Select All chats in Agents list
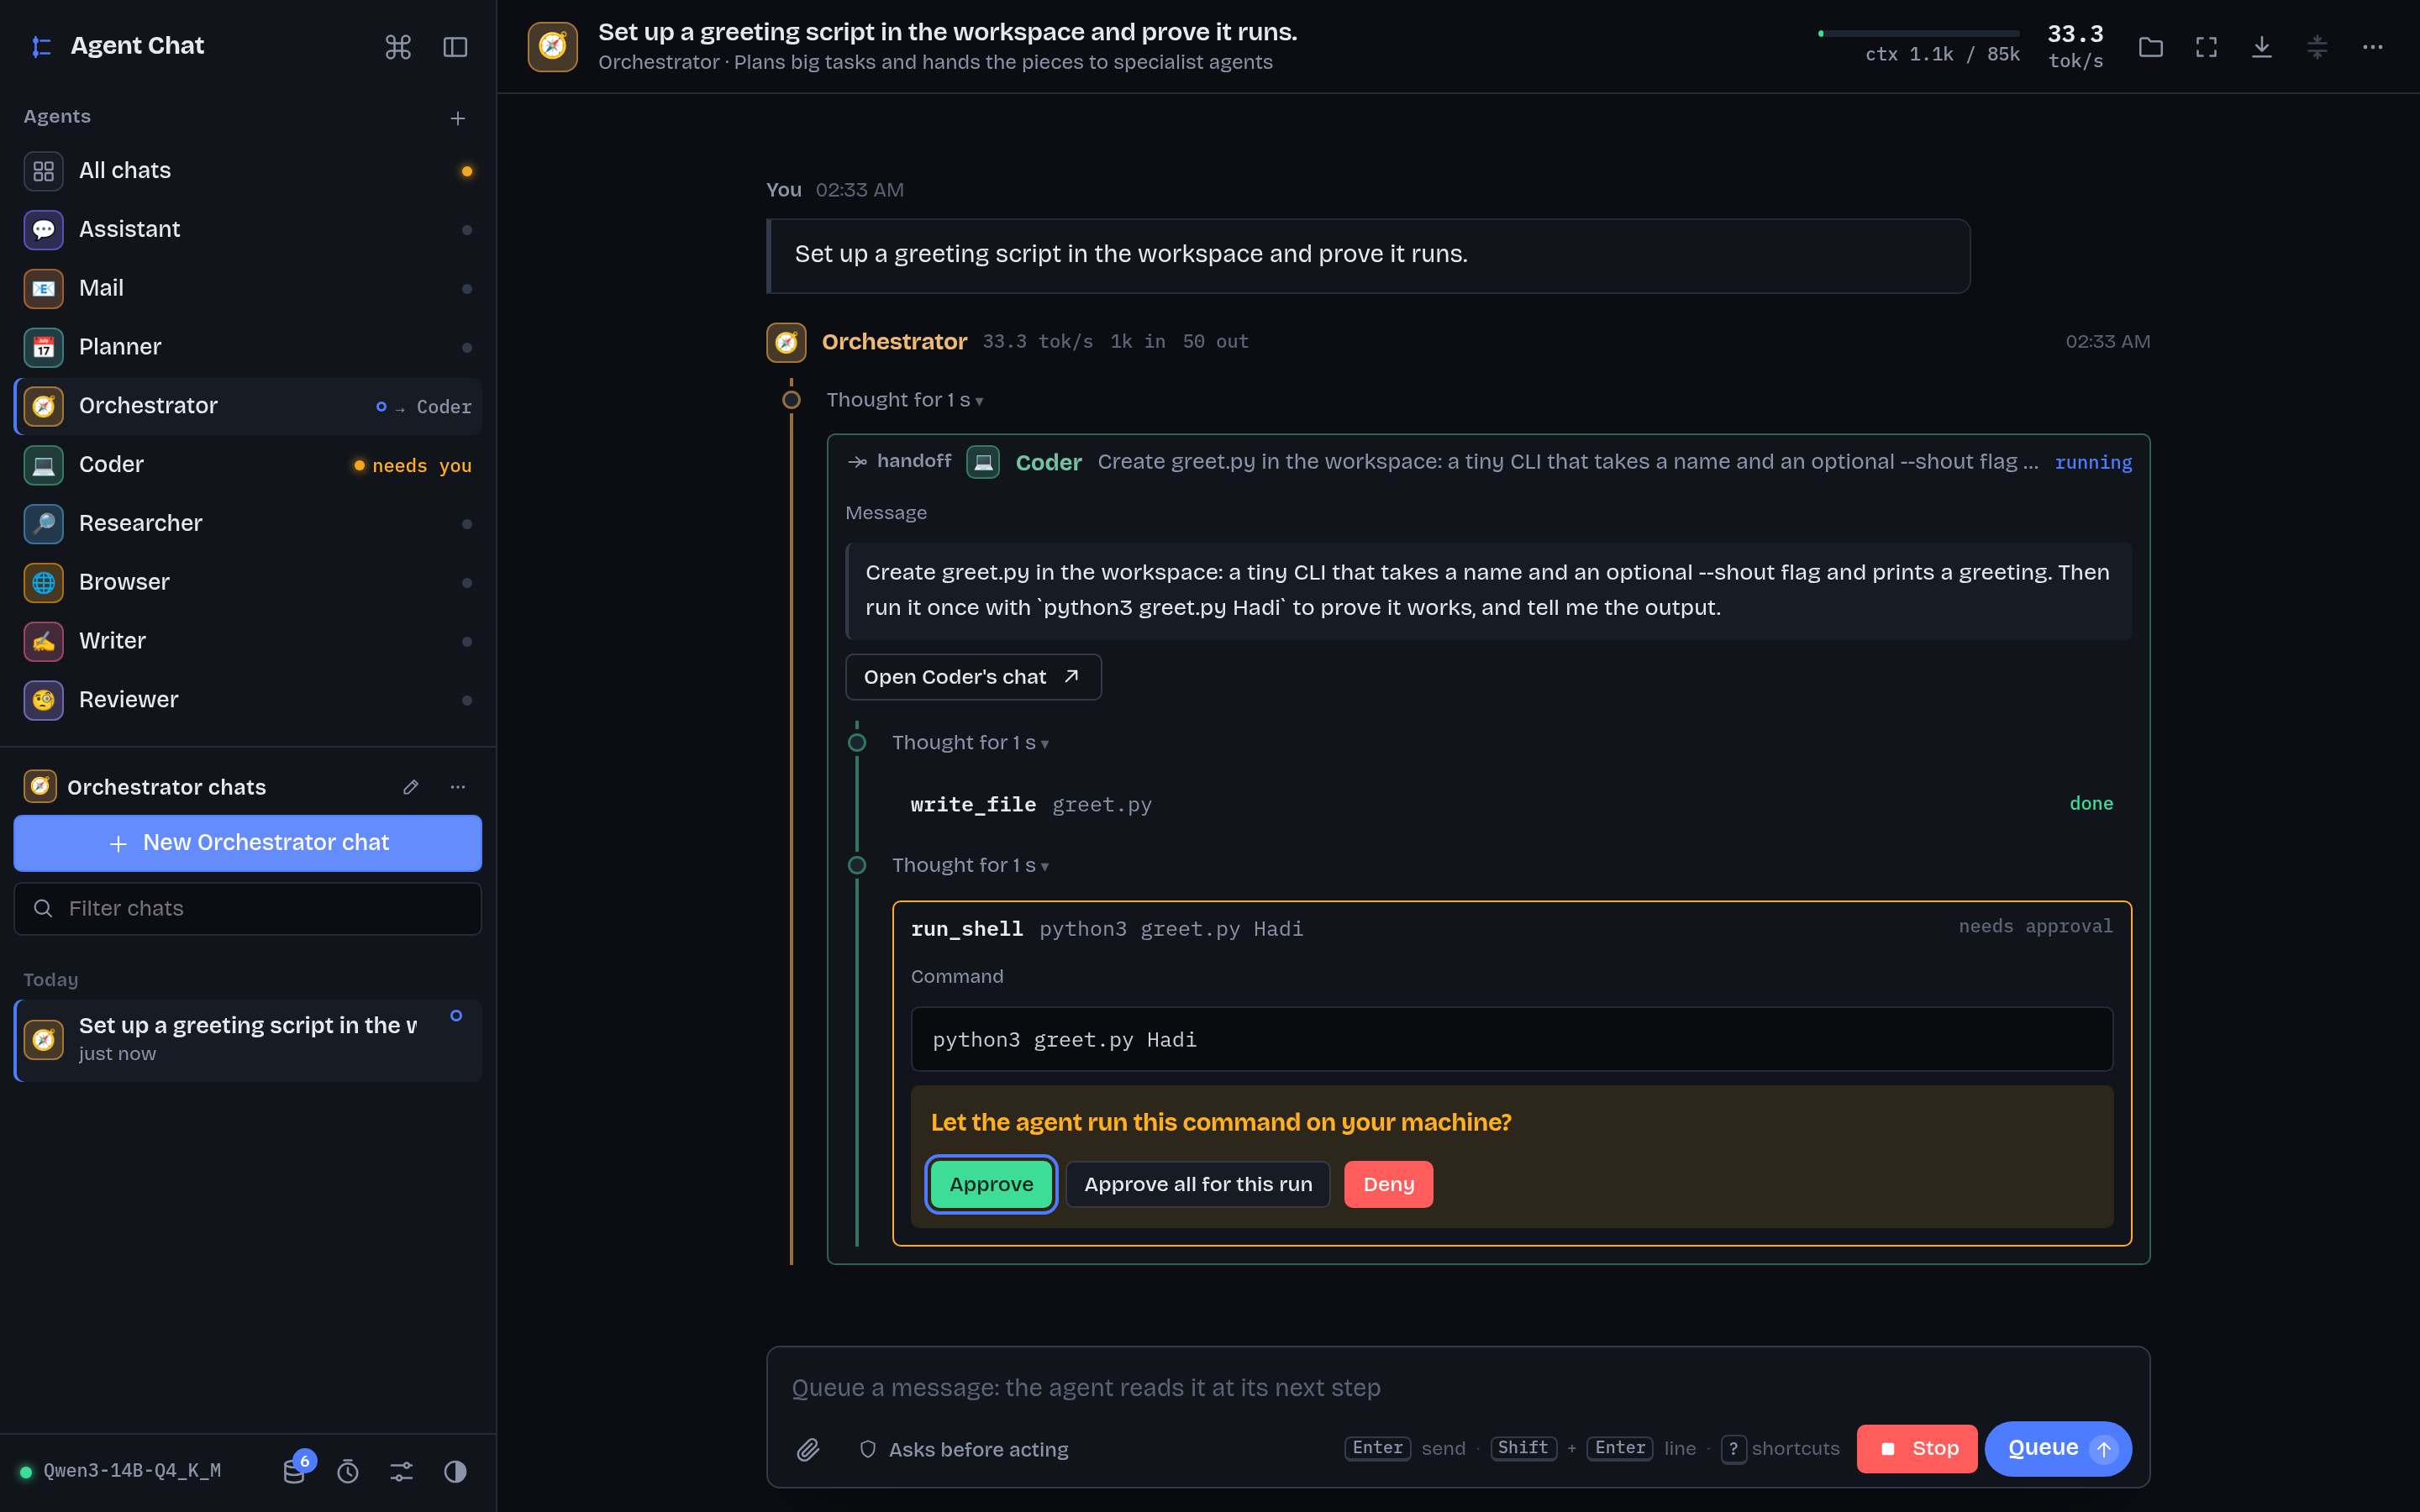2420x1512 pixels. pos(248,171)
